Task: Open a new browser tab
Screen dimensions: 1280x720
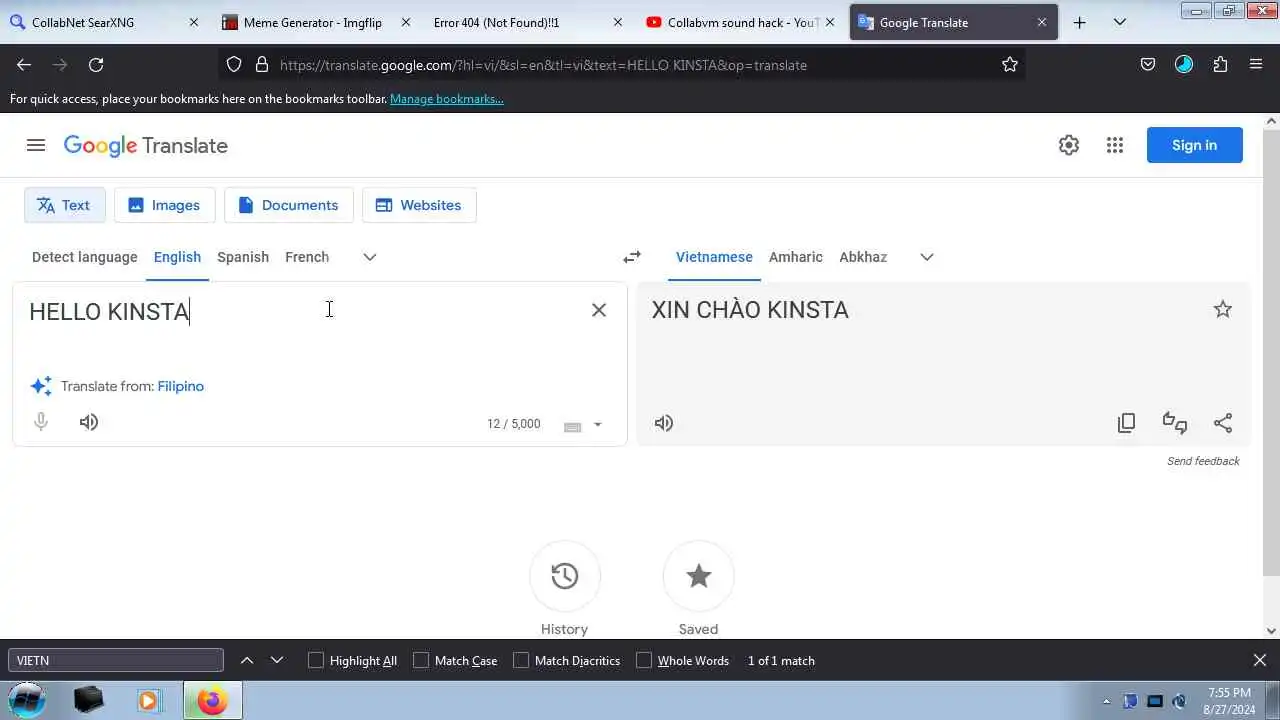Action: [1079, 22]
